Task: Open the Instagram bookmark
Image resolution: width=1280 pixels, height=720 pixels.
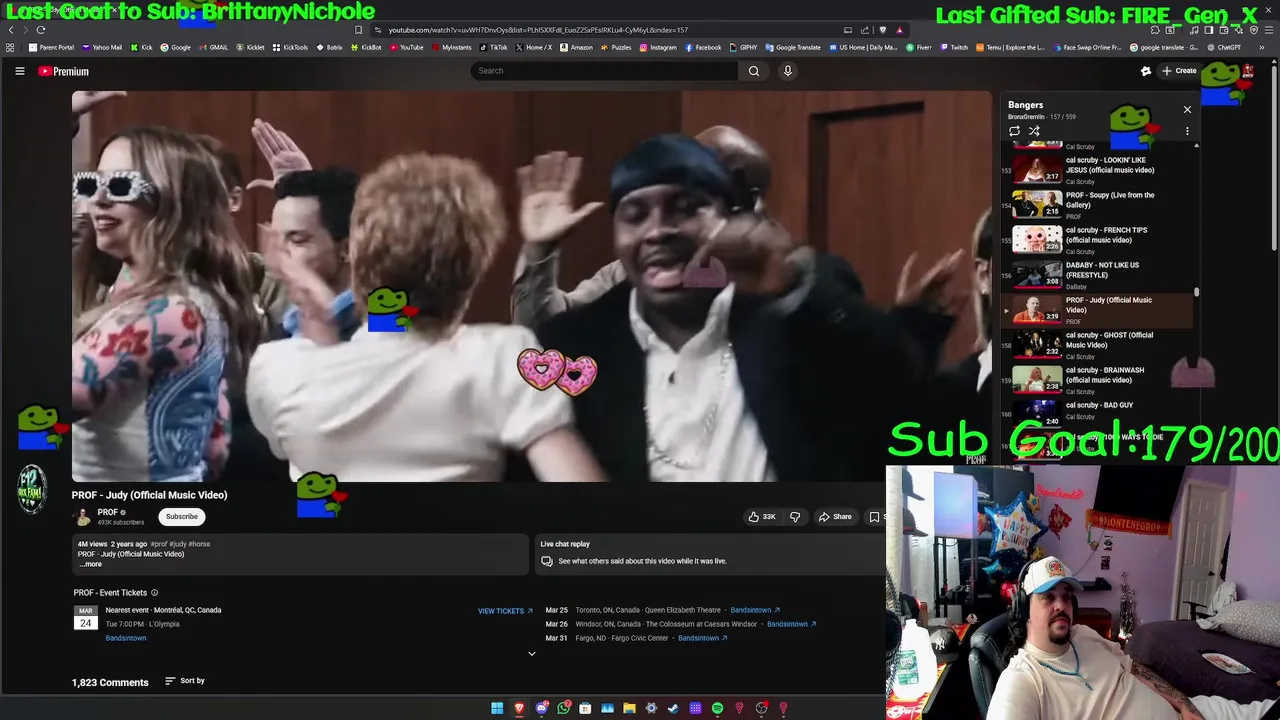Action: pyautogui.click(x=657, y=47)
